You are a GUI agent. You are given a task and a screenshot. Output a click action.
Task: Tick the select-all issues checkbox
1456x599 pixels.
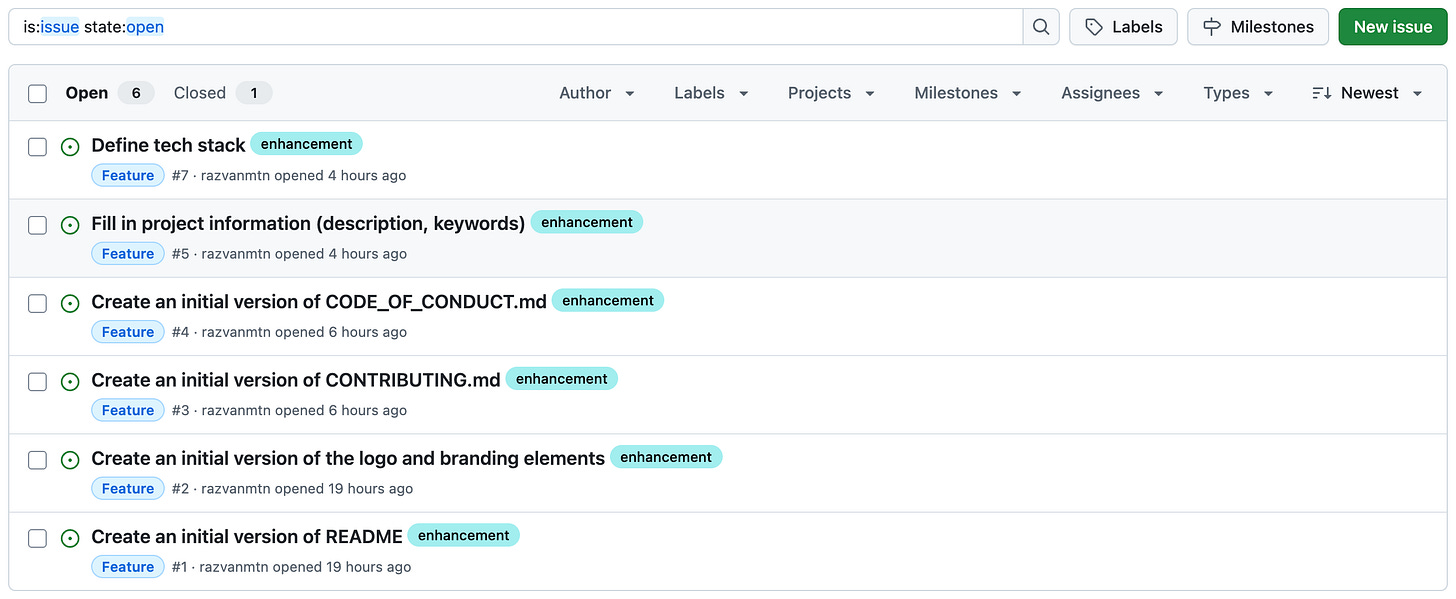[x=38, y=94]
